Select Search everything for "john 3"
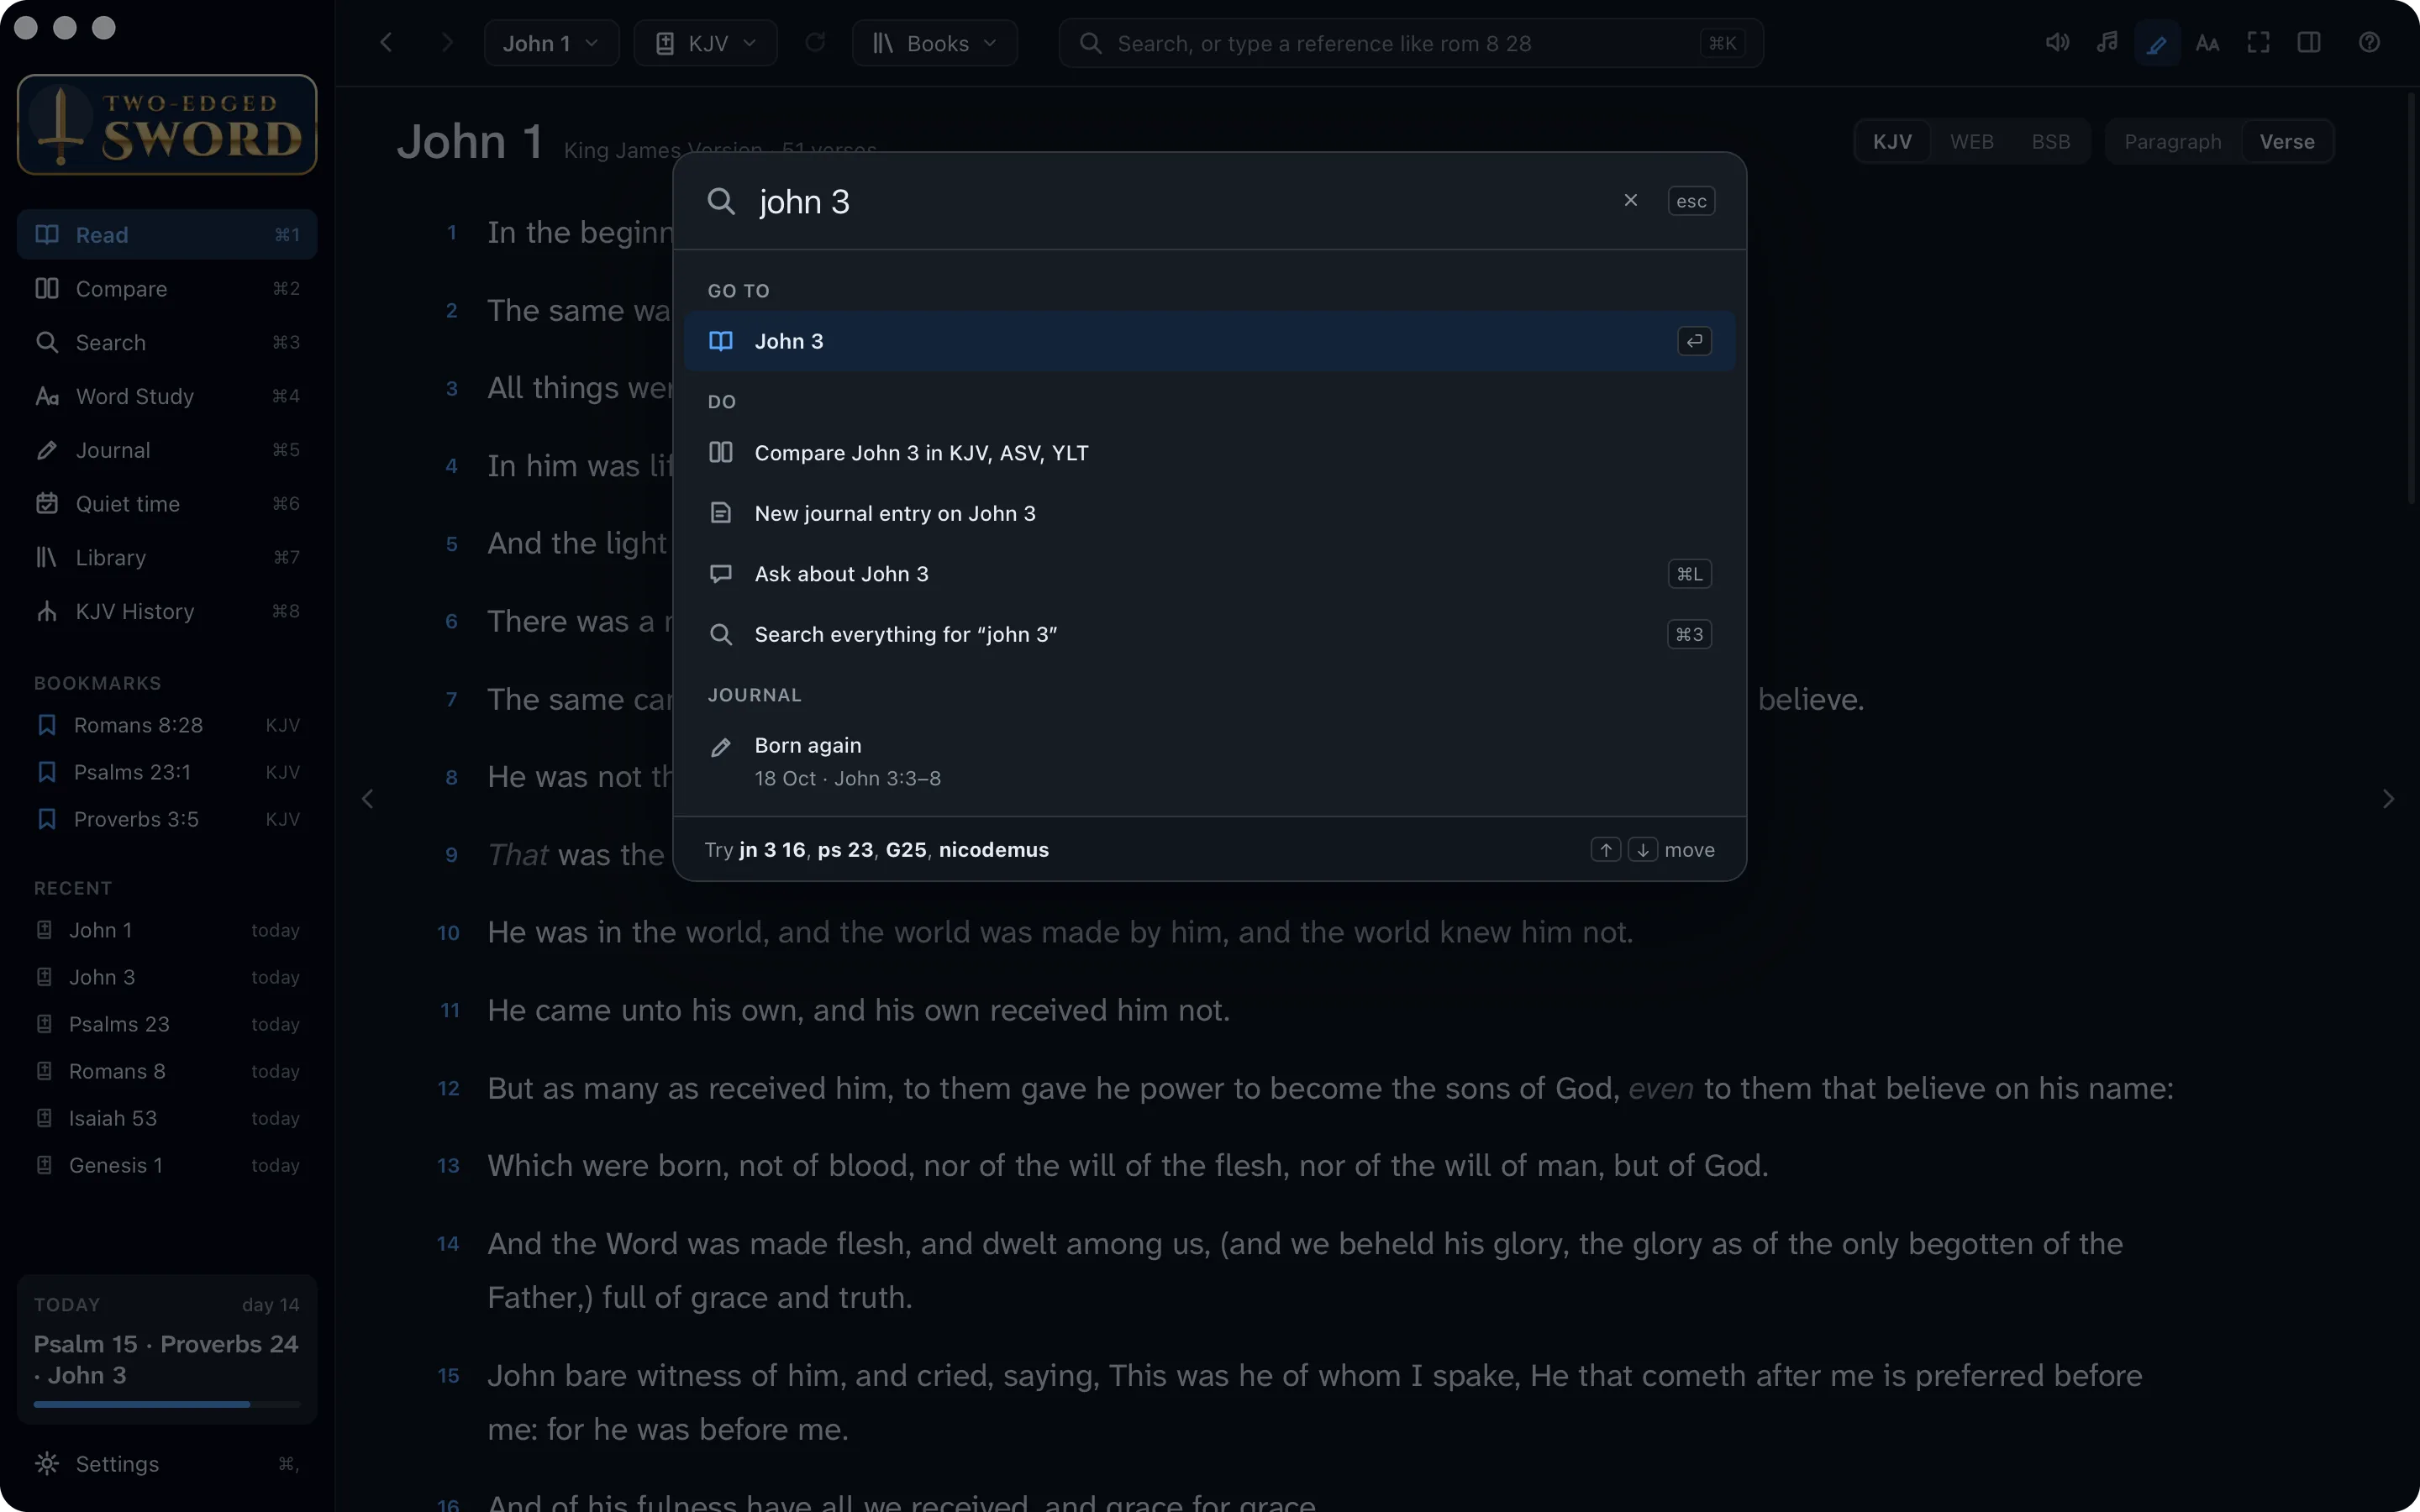 (x=1210, y=634)
